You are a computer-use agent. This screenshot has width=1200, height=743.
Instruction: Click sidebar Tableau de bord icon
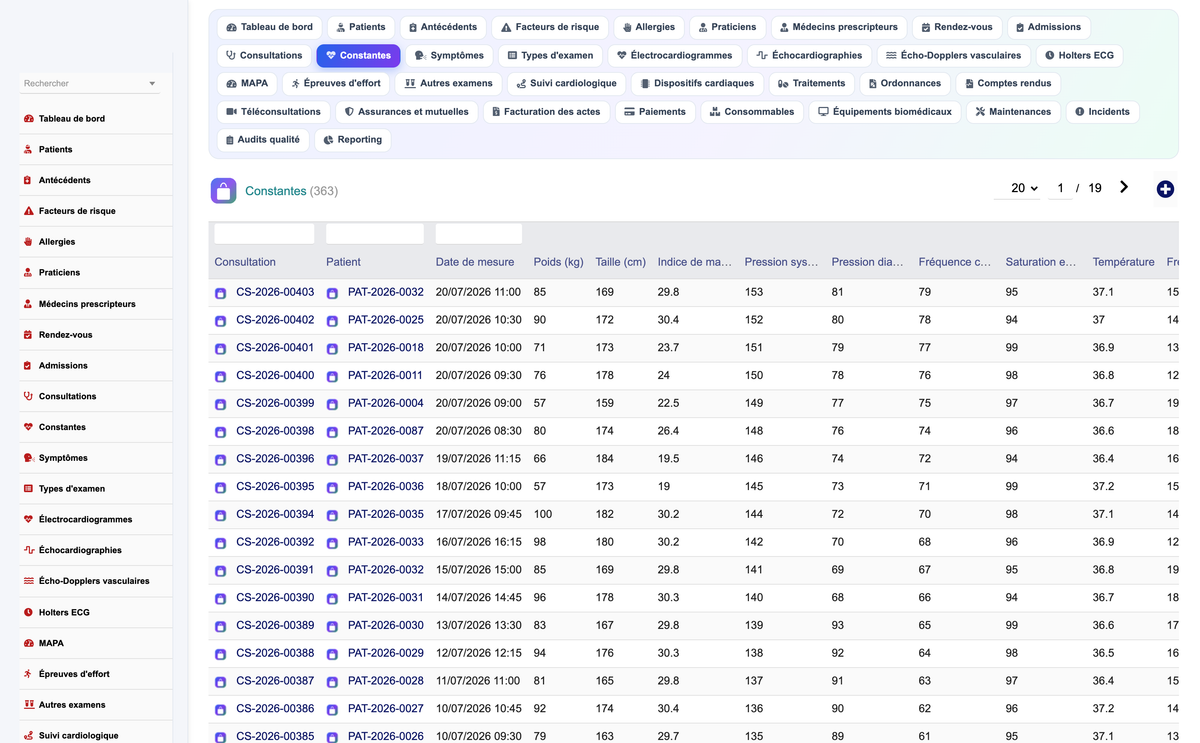click(28, 119)
